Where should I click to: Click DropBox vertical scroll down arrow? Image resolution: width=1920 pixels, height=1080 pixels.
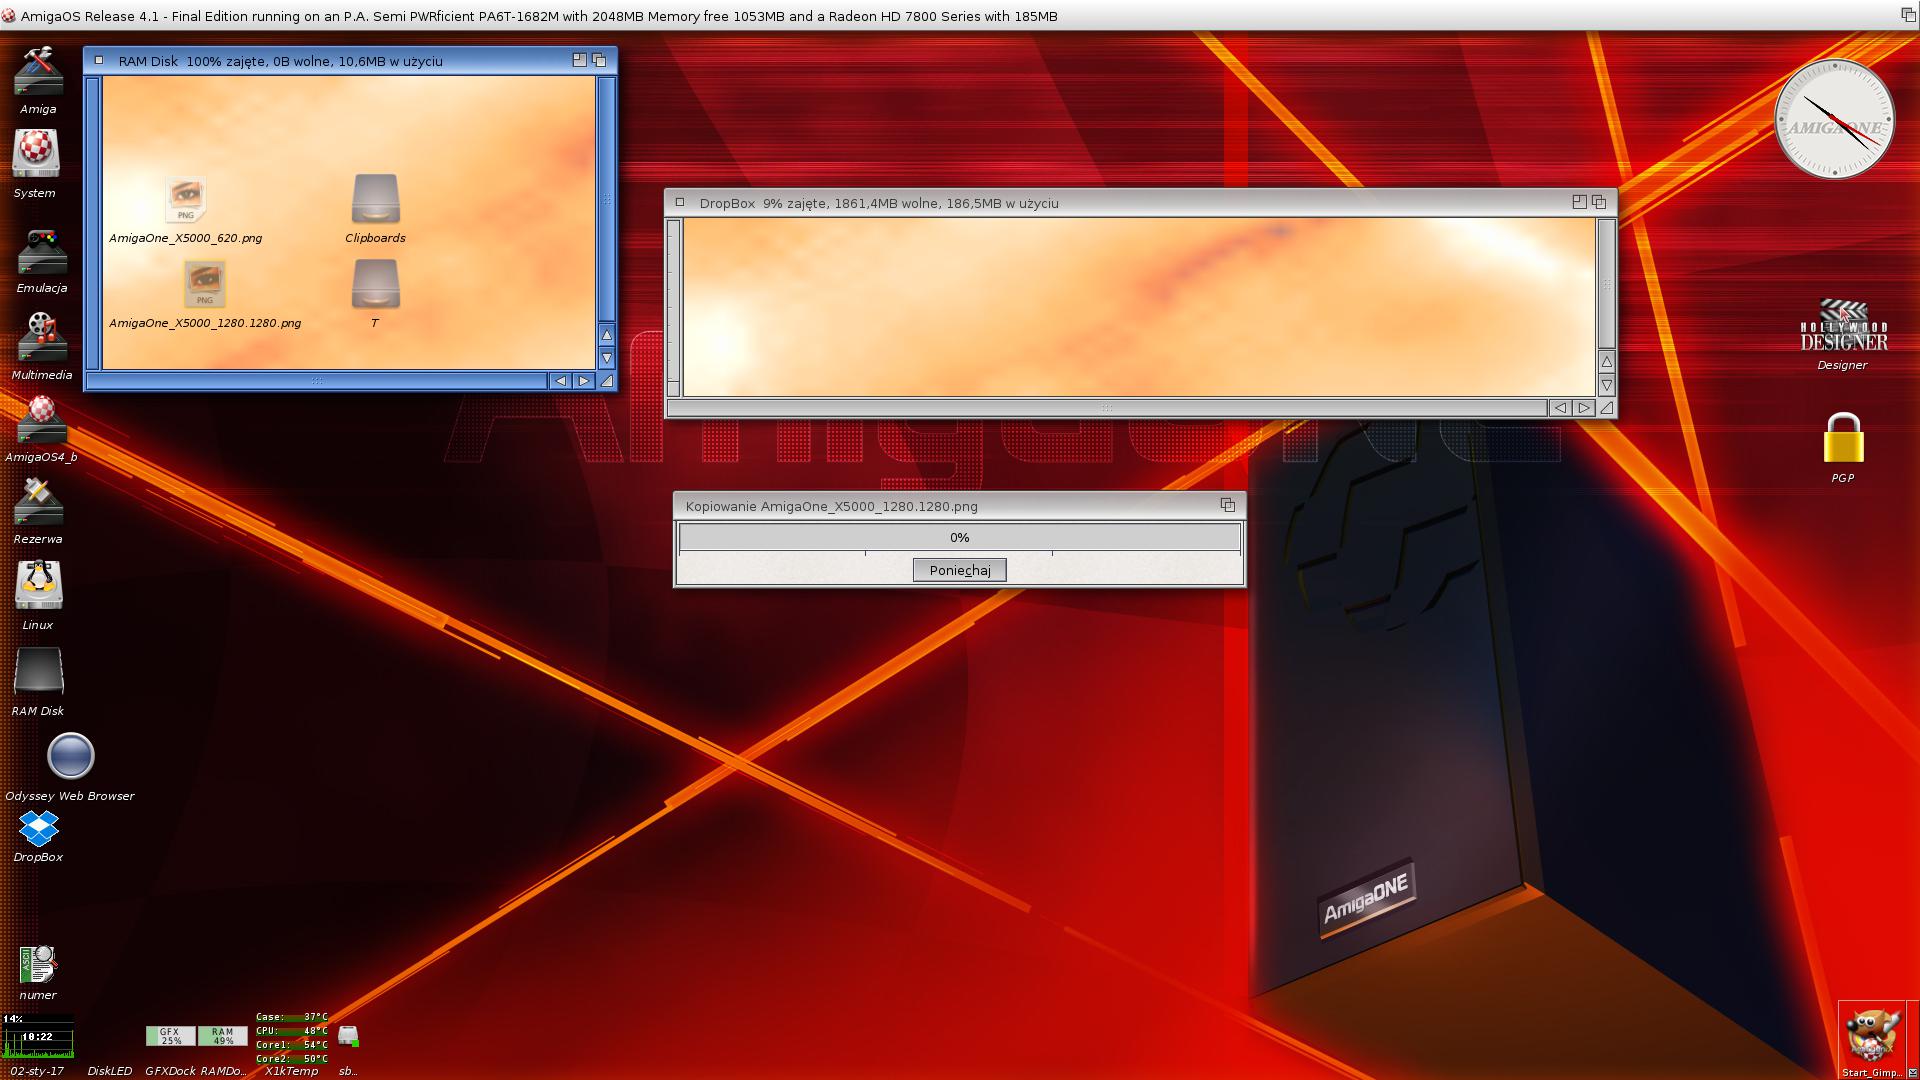(x=1606, y=385)
